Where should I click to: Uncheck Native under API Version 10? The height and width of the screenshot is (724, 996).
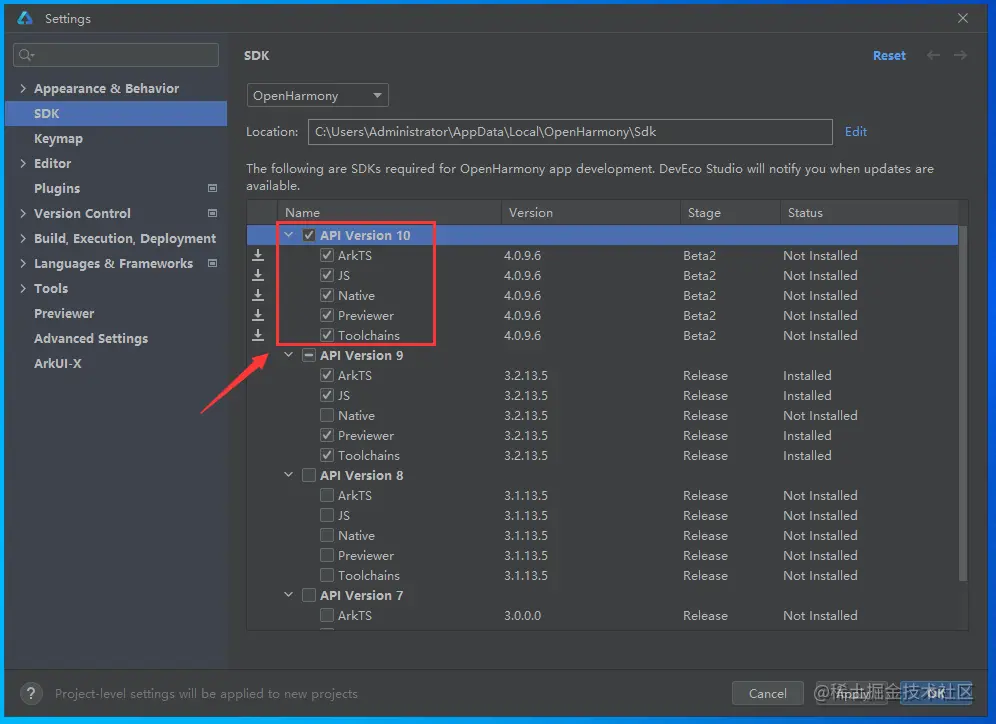(326, 295)
